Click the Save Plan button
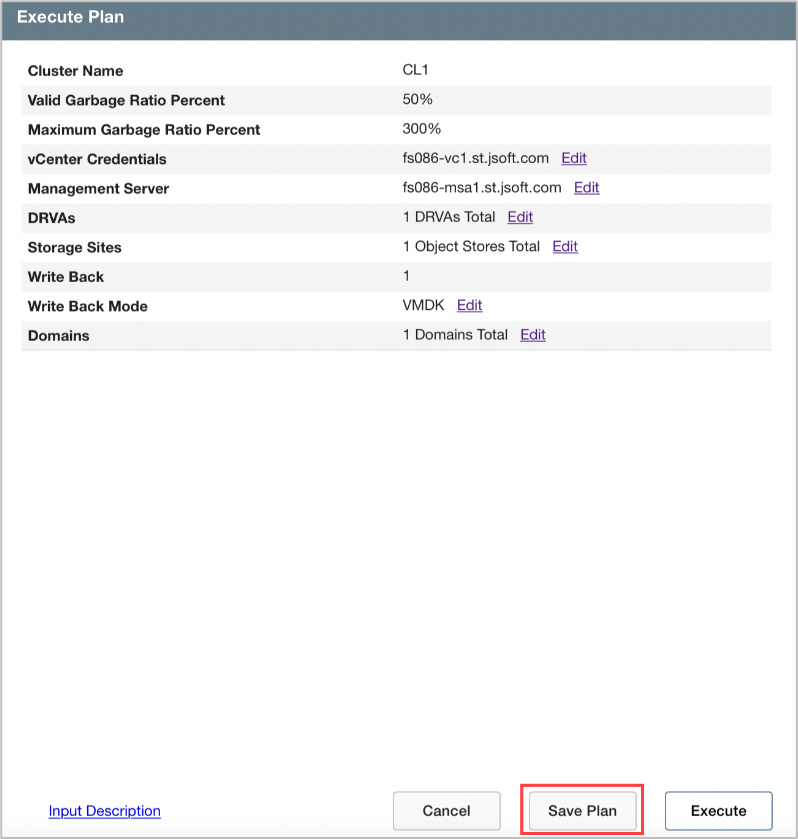Image resolution: width=798 pixels, height=839 pixels. click(x=582, y=811)
